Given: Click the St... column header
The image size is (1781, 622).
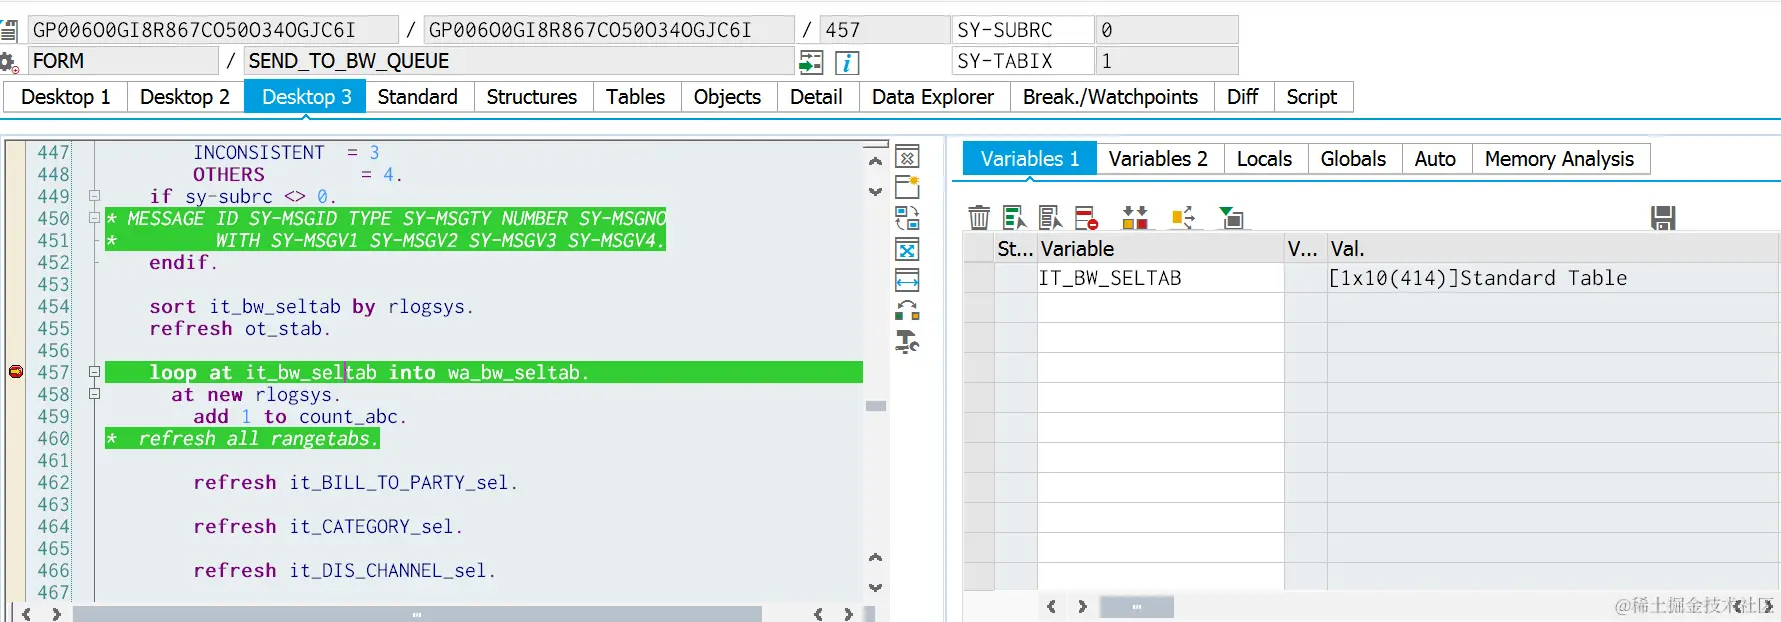Looking at the screenshot, I should [x=1015, y=248].
